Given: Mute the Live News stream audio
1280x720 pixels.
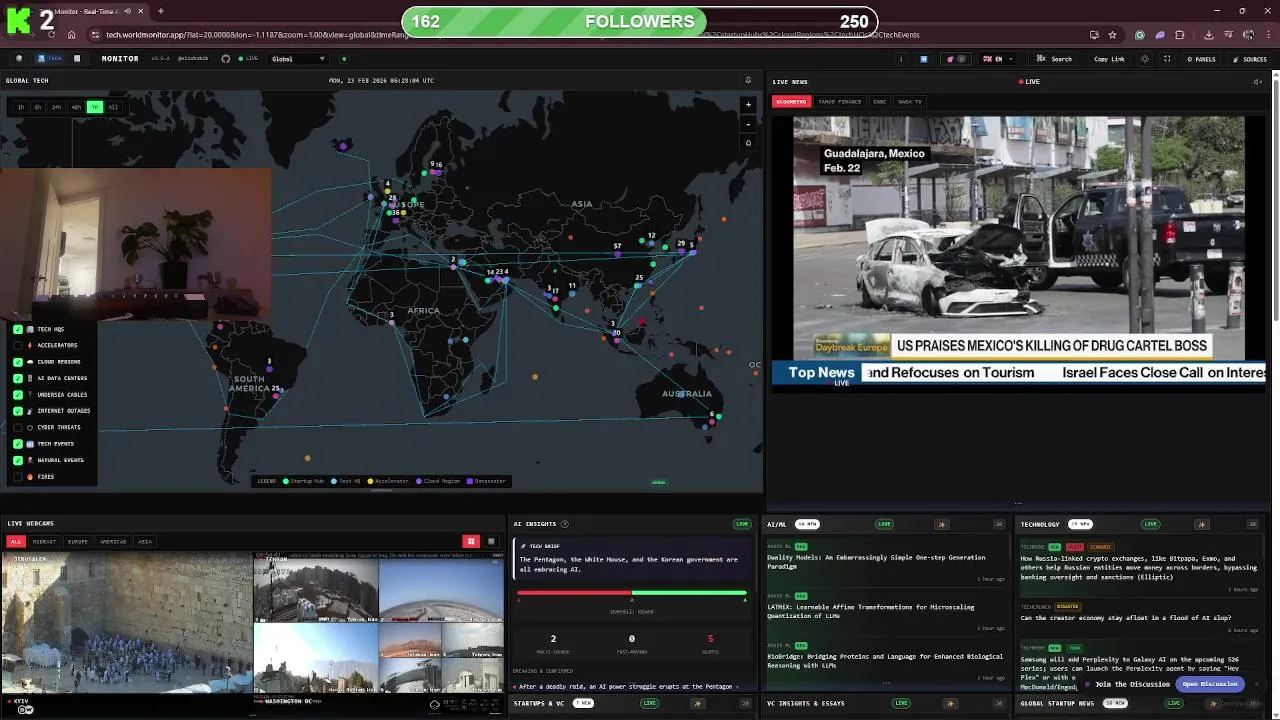Looking at the screenshot, I should (x=1258, y=82).
